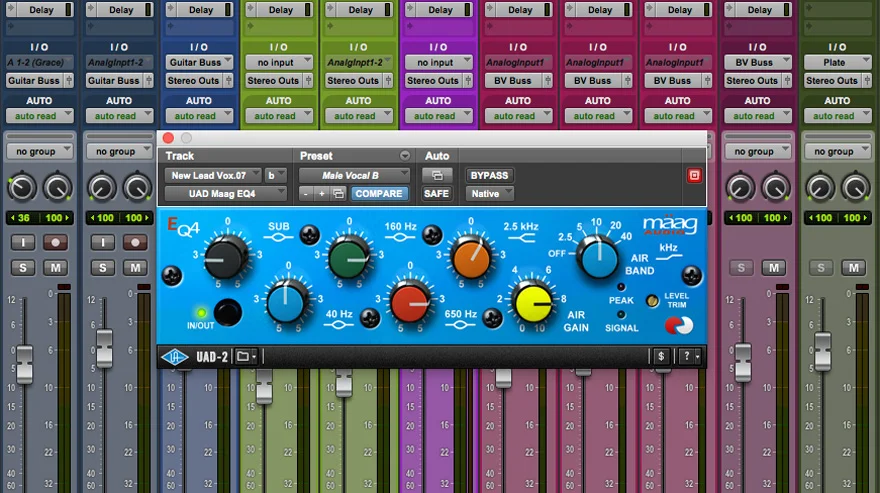Click the automation enable icon under Auto
880x493 pixels.
[437, 176]
